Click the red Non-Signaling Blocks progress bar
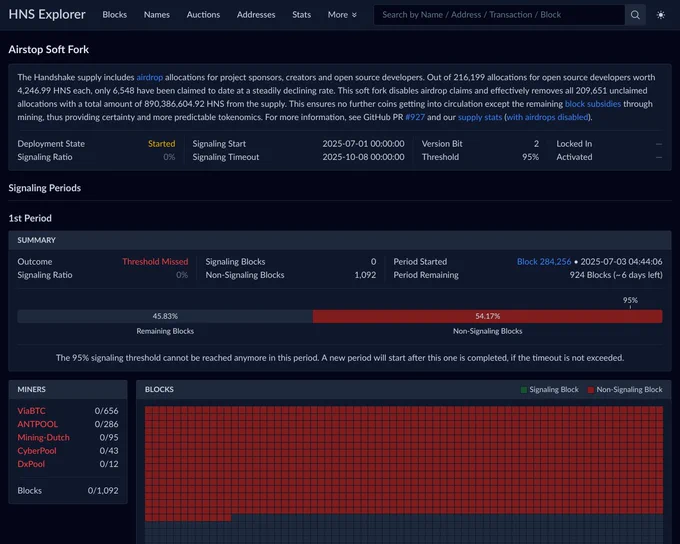 [487, 316]
